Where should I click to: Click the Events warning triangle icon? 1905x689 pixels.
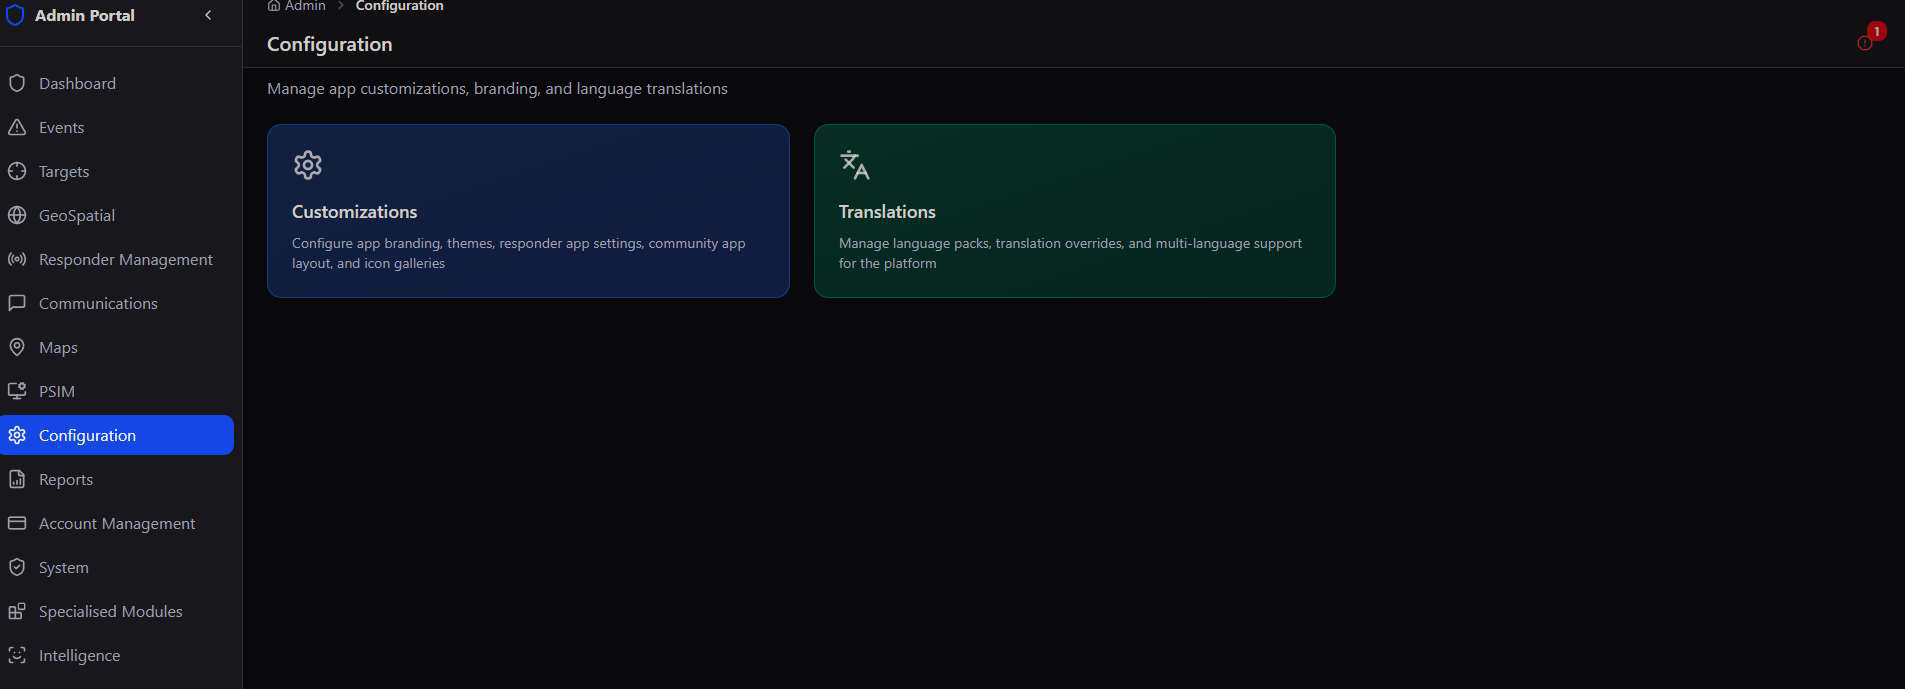17,127
